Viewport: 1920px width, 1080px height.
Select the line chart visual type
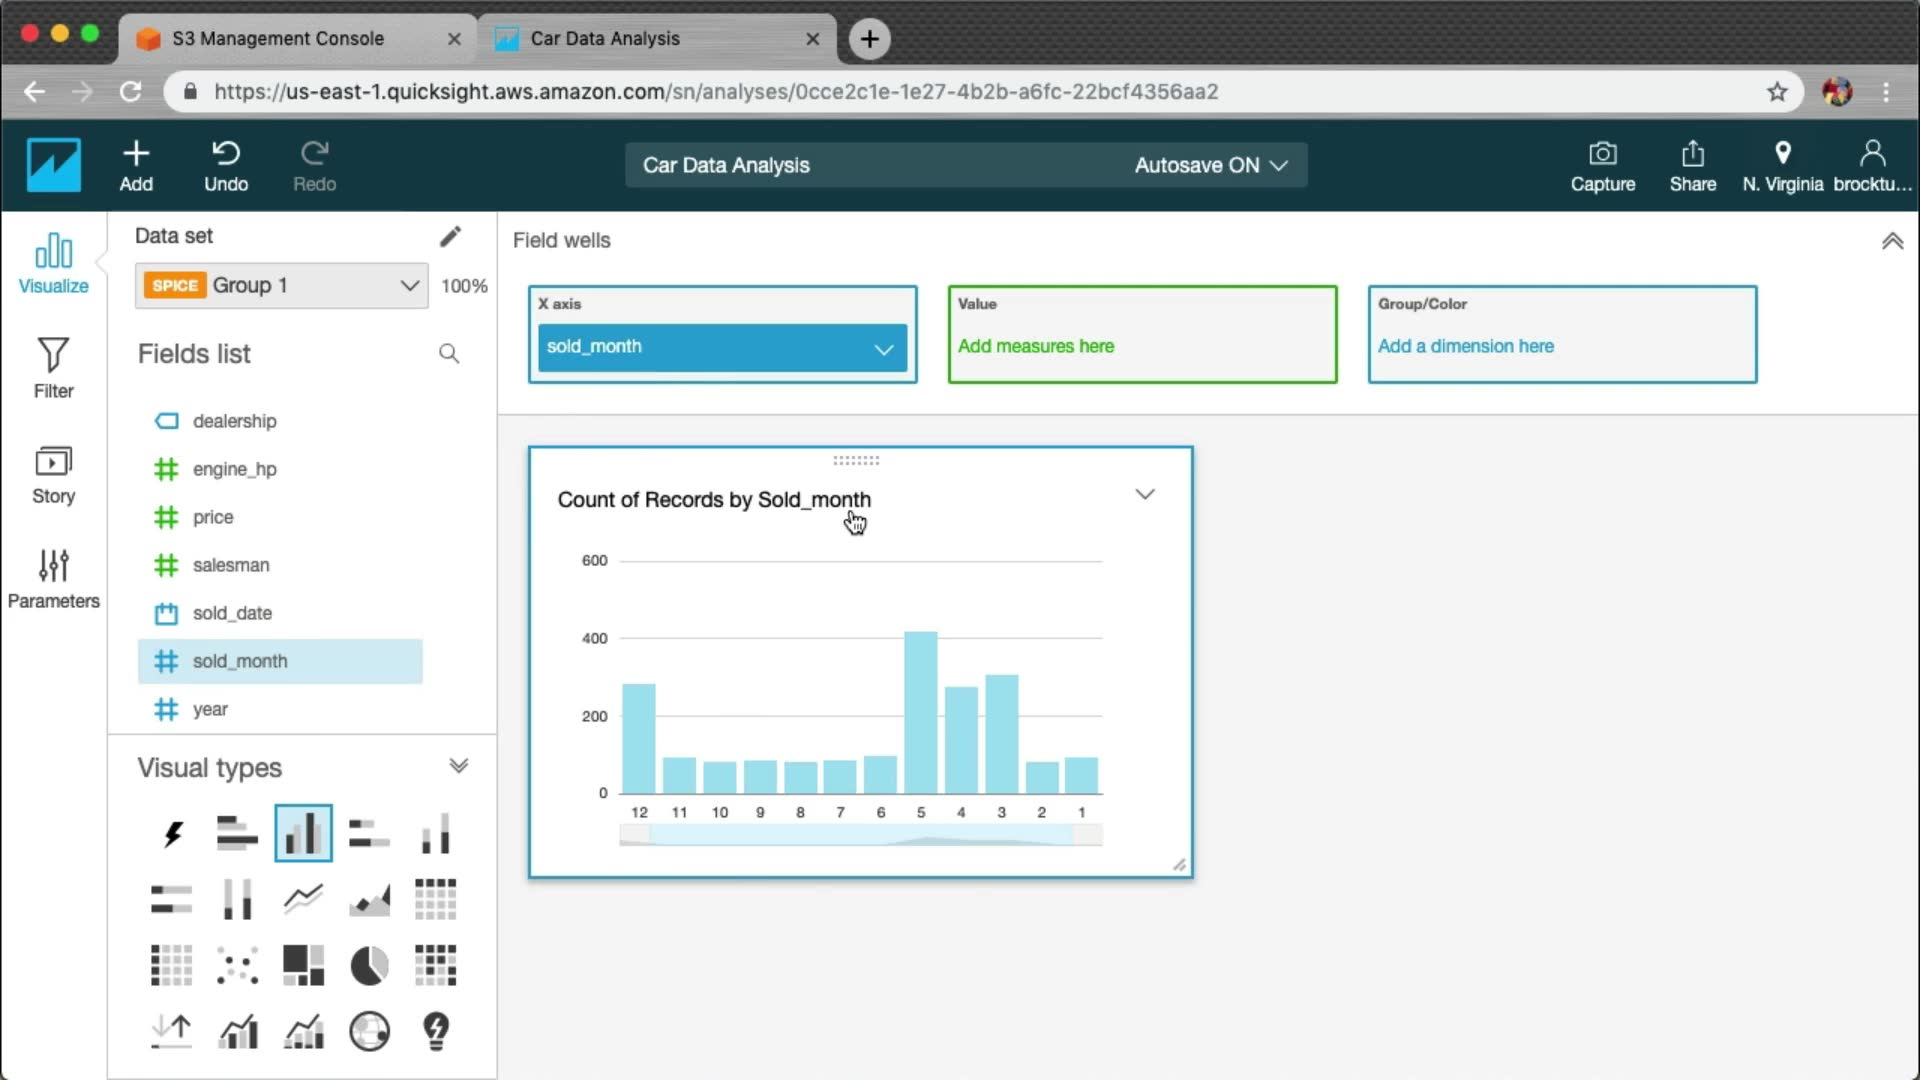[x=303, y=899]
